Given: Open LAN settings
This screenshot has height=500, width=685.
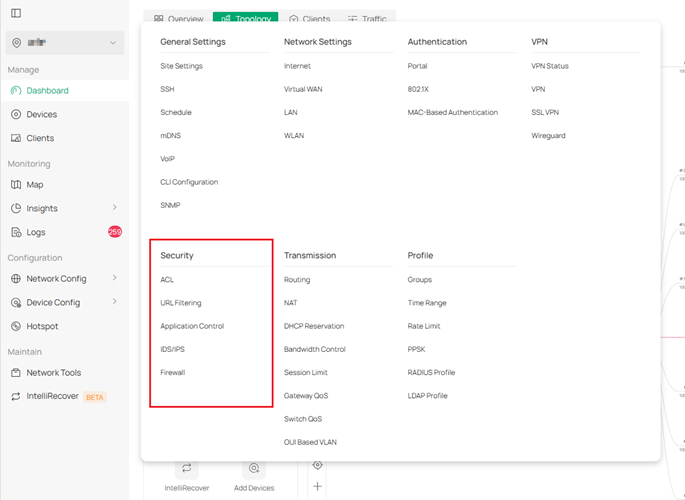Looking at the screenshot, I should click(291, 112).
